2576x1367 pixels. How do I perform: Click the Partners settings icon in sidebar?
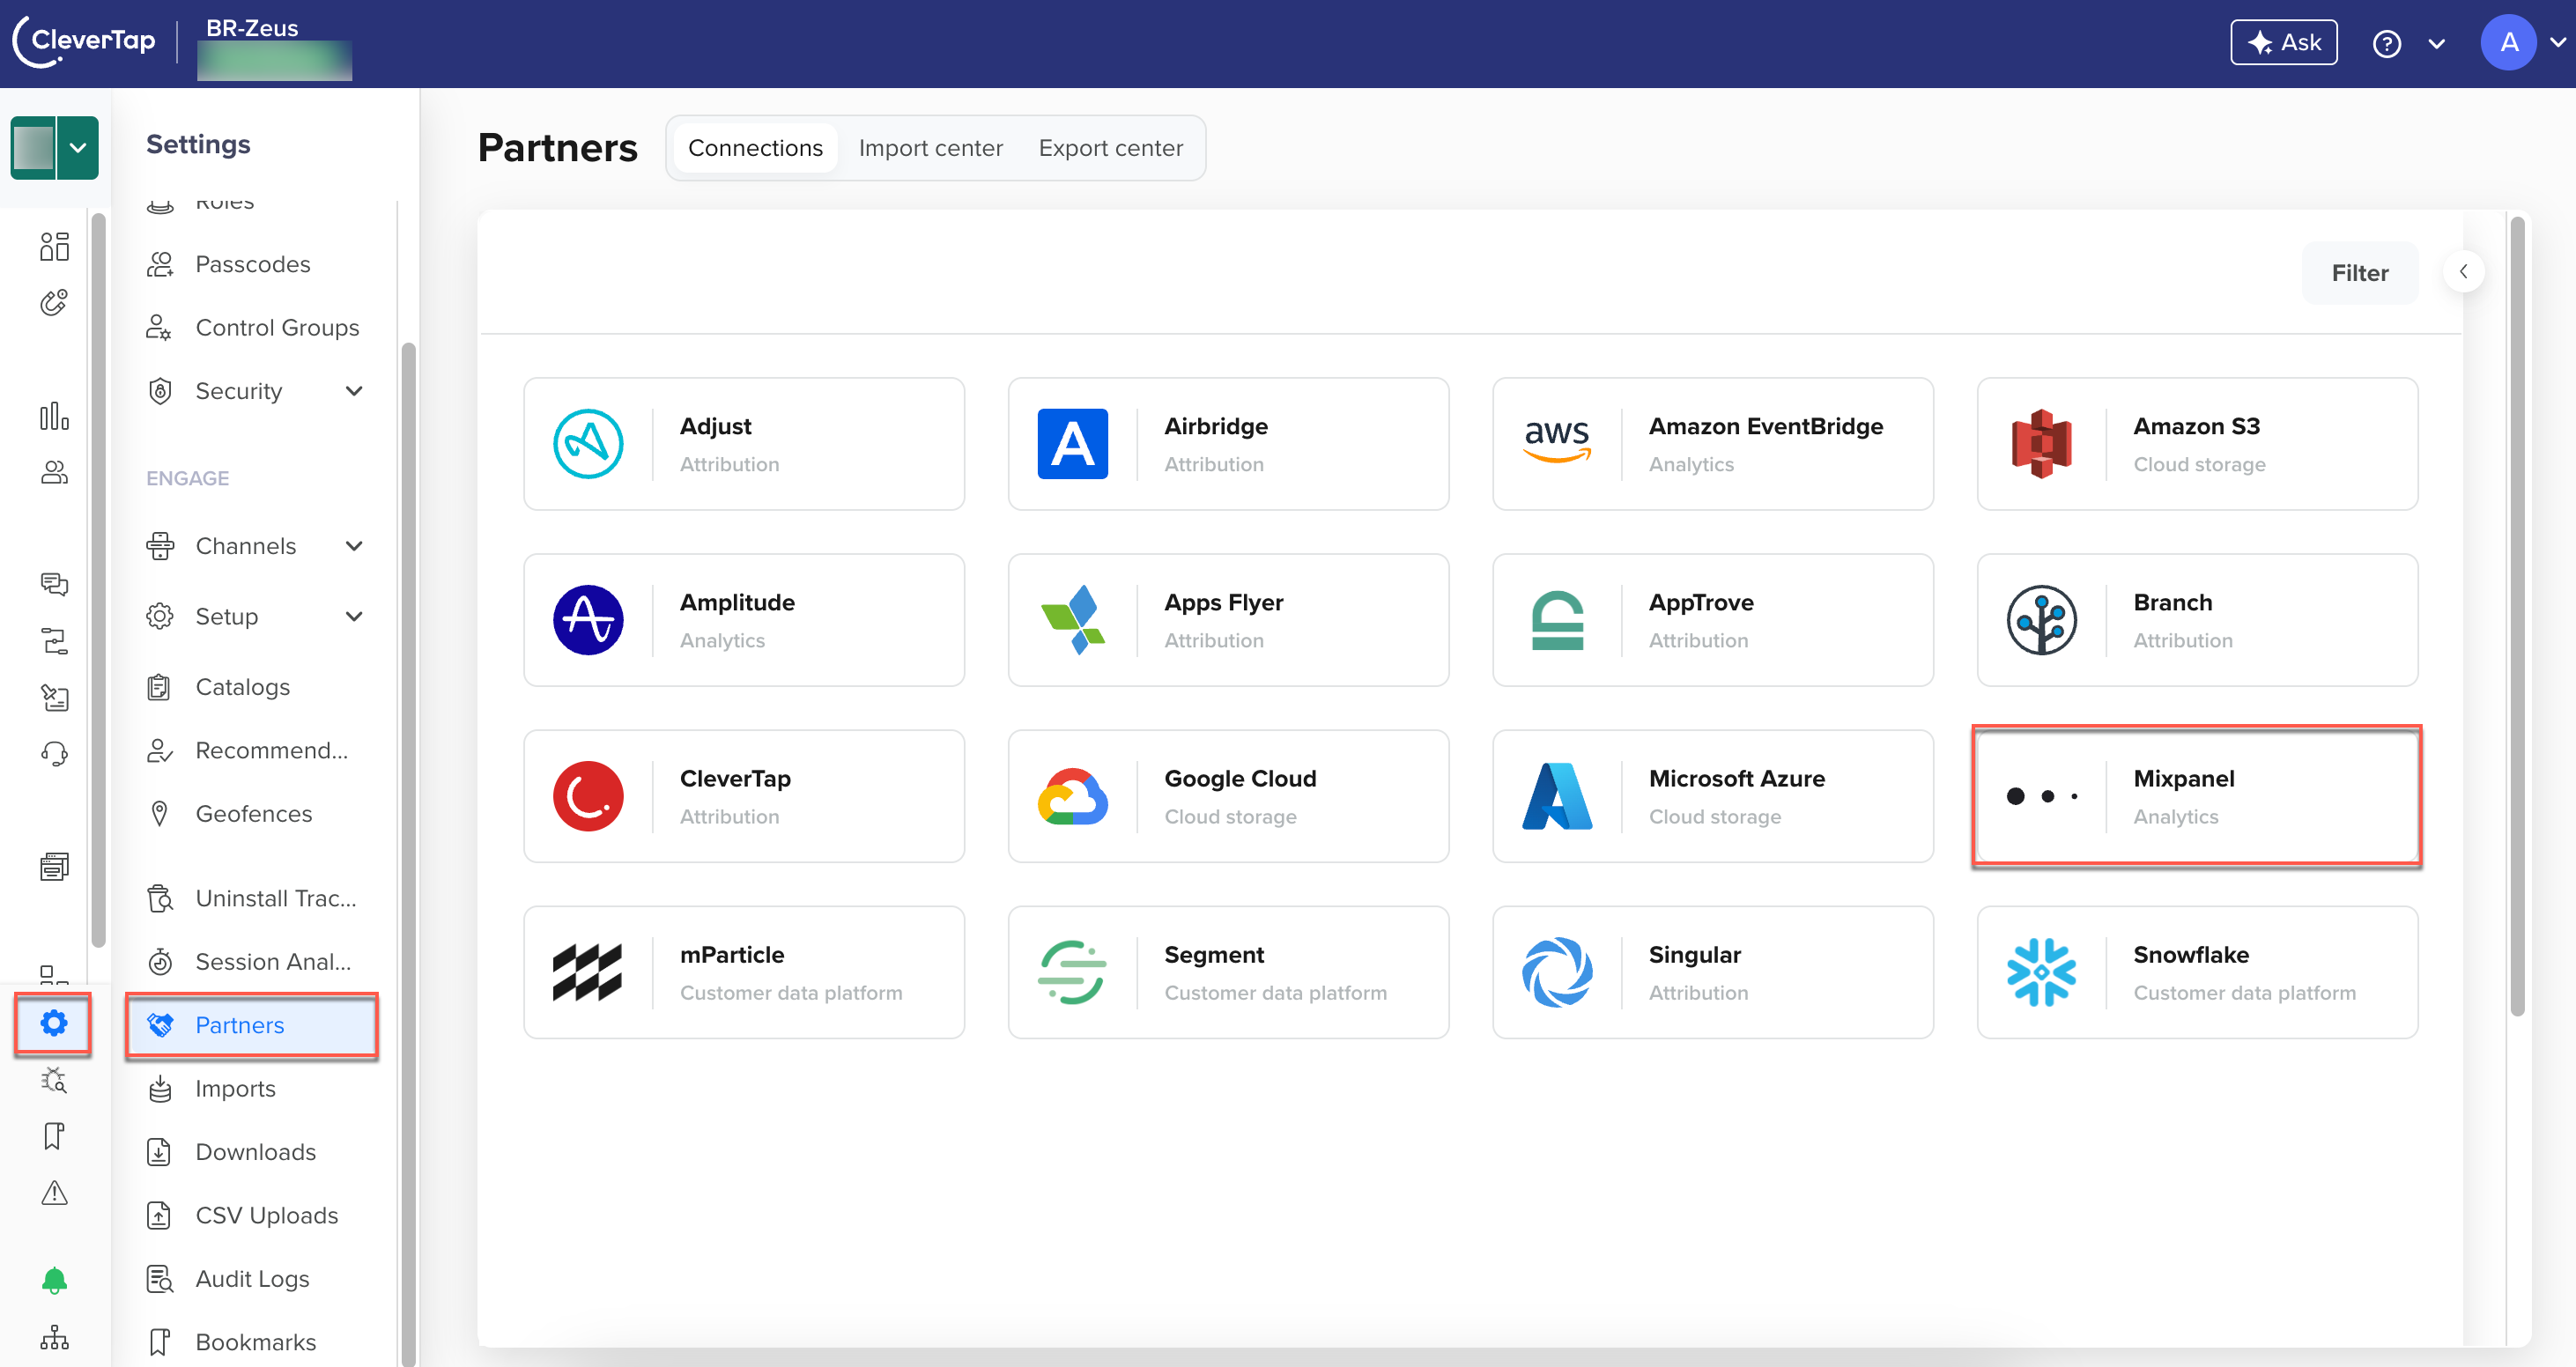(x=53, y=1023)
